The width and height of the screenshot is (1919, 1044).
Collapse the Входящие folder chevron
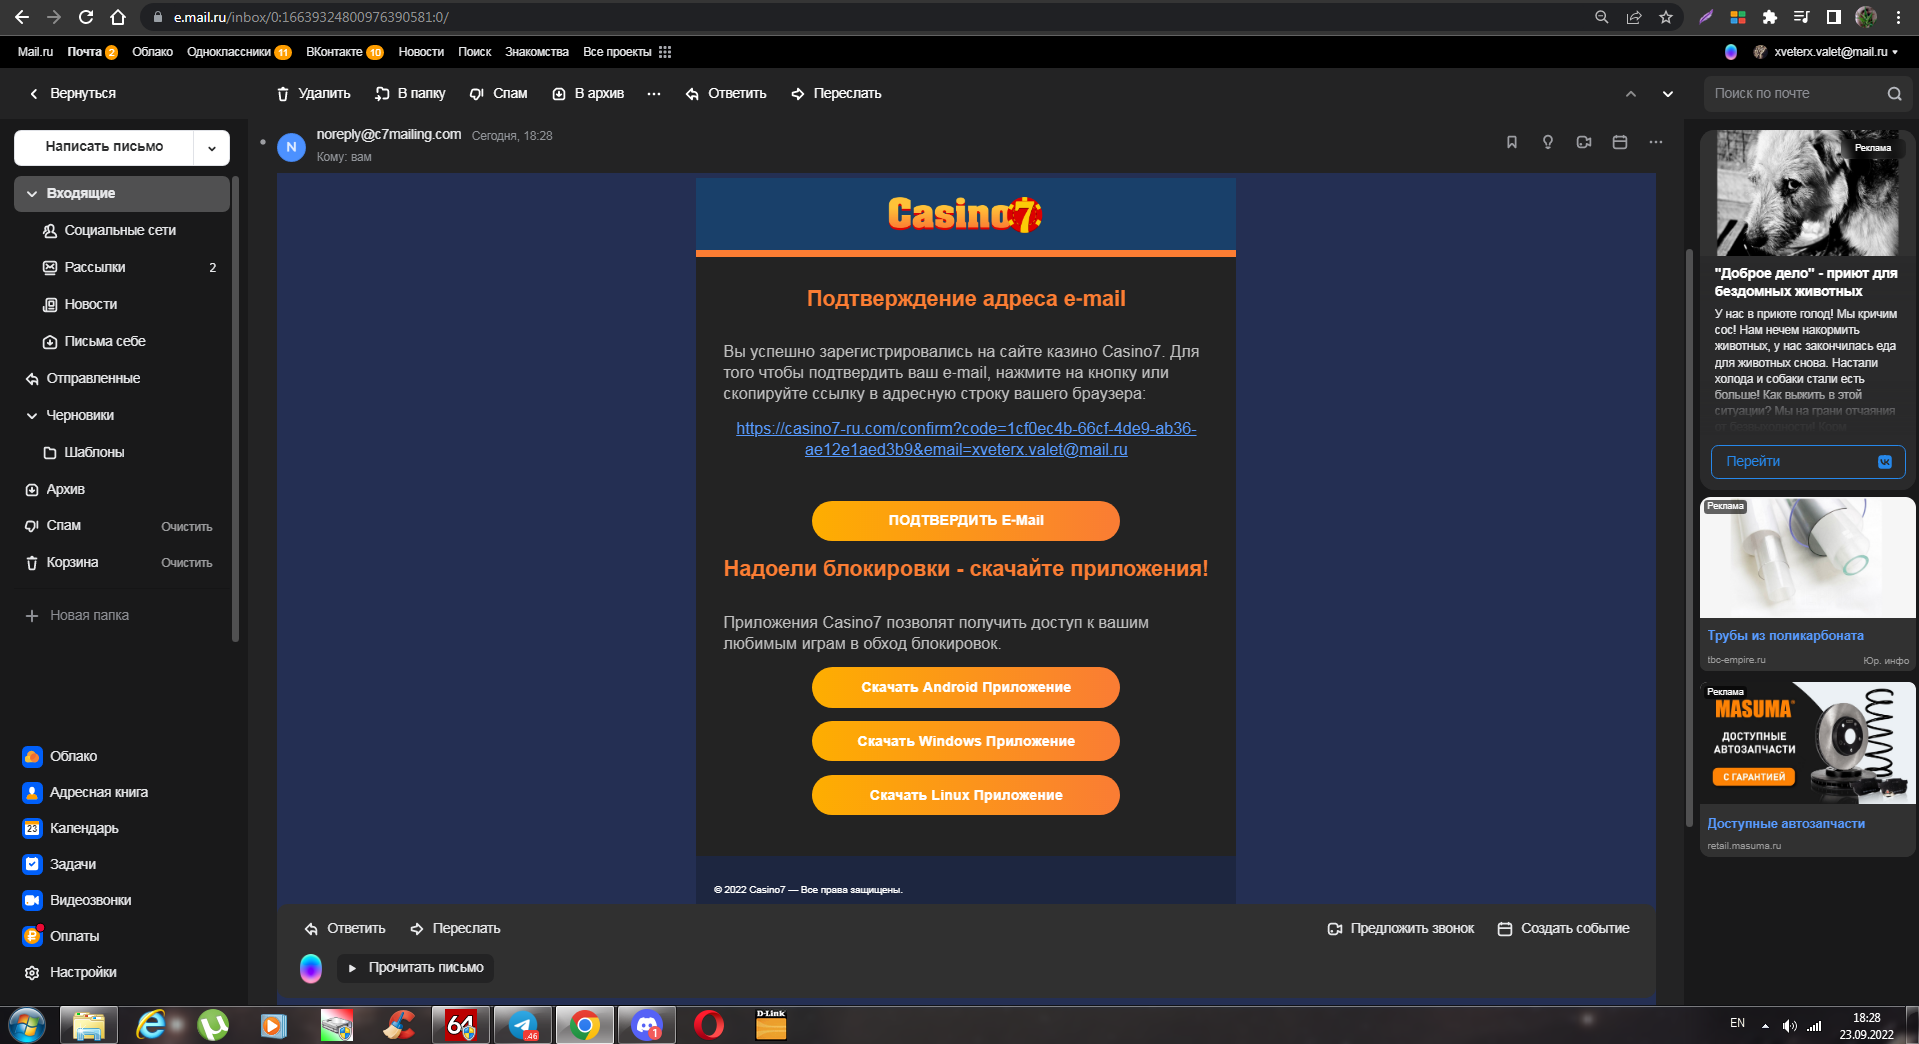point(32,194)
